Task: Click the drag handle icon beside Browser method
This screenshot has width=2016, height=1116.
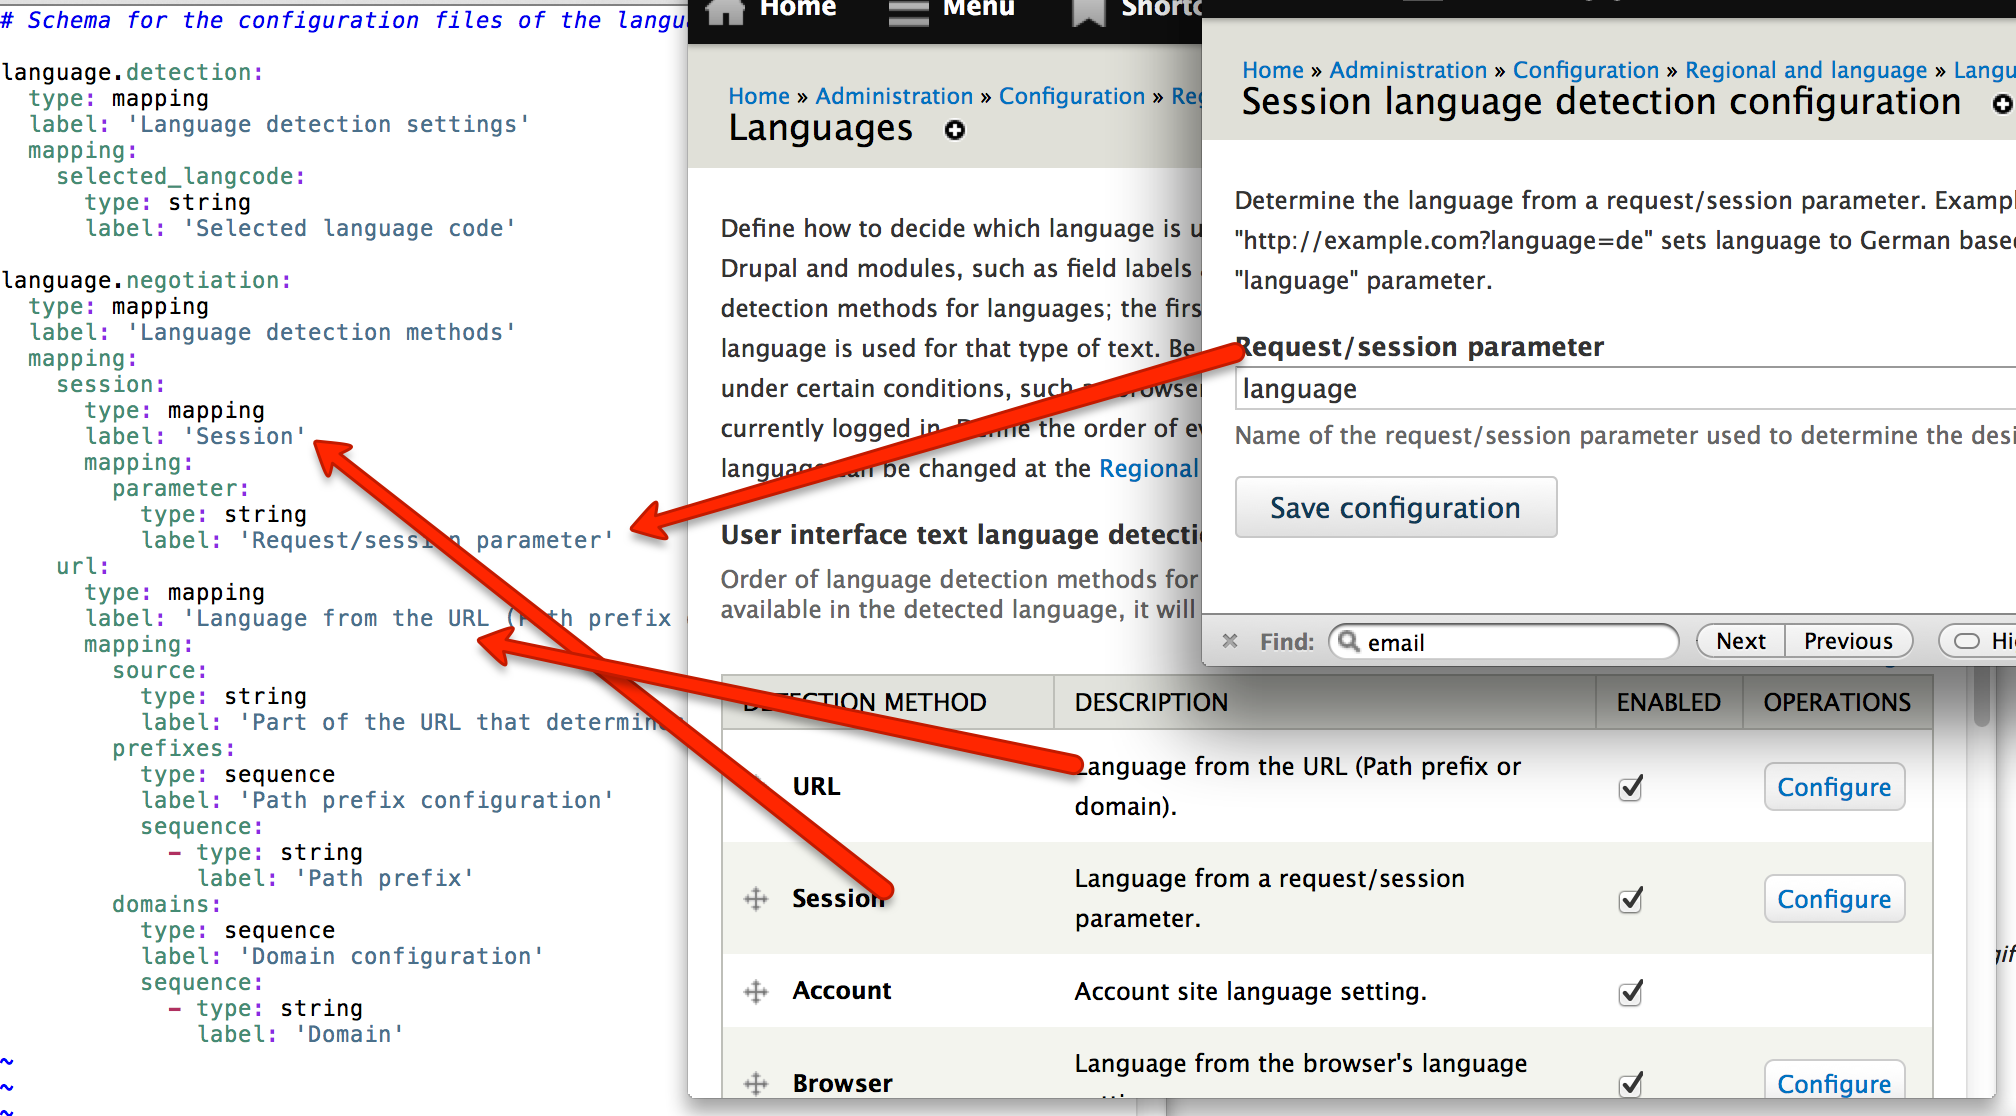Action: (x=755, y=1083)
